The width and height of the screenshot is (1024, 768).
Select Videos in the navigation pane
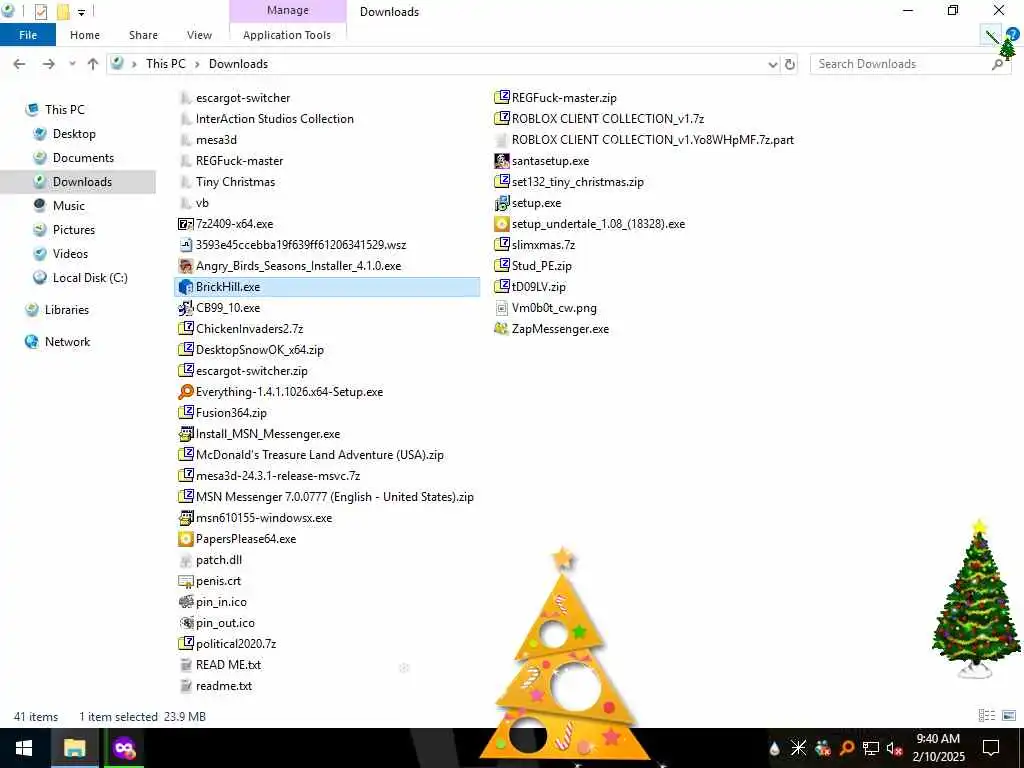70,254
